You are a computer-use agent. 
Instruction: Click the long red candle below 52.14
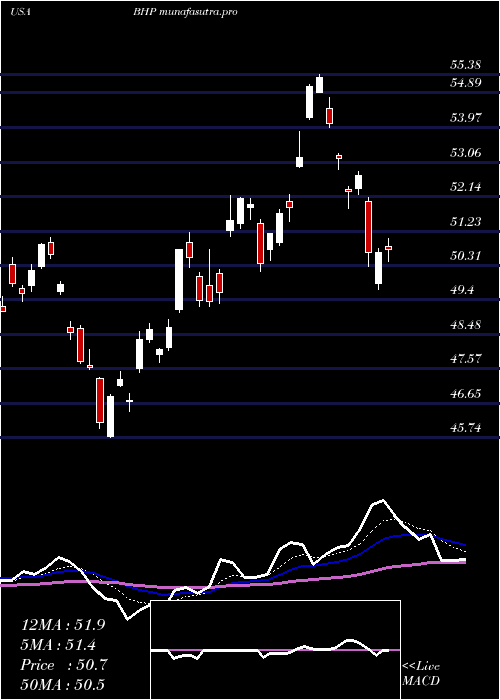point(368,227)
